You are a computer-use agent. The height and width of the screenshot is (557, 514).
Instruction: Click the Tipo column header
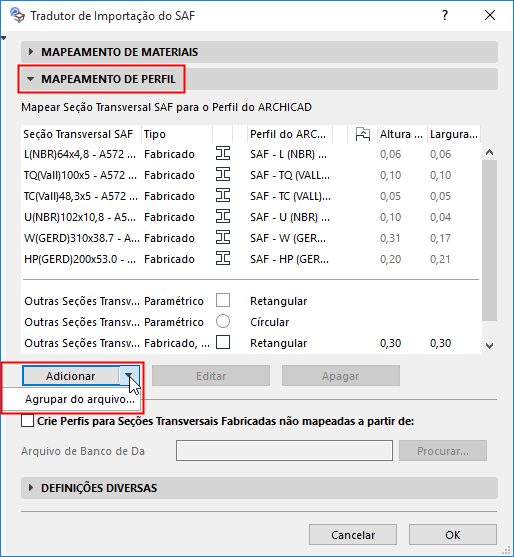(177, 134)
